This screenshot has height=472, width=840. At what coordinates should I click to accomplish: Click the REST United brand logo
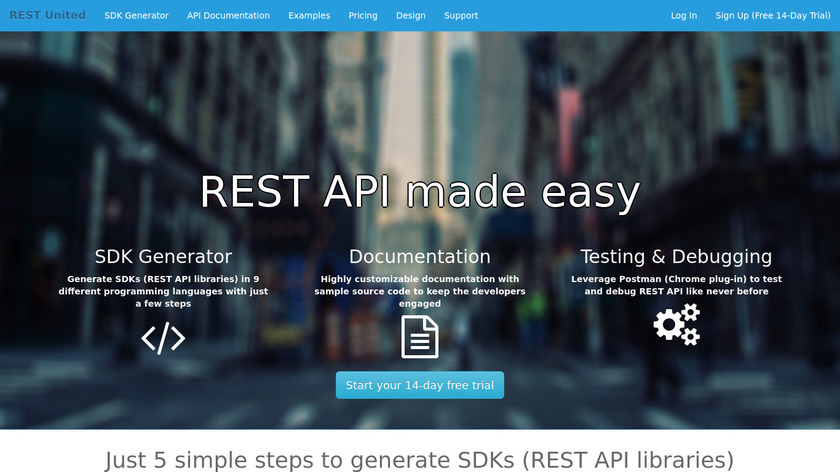click(x=47, y=15)
